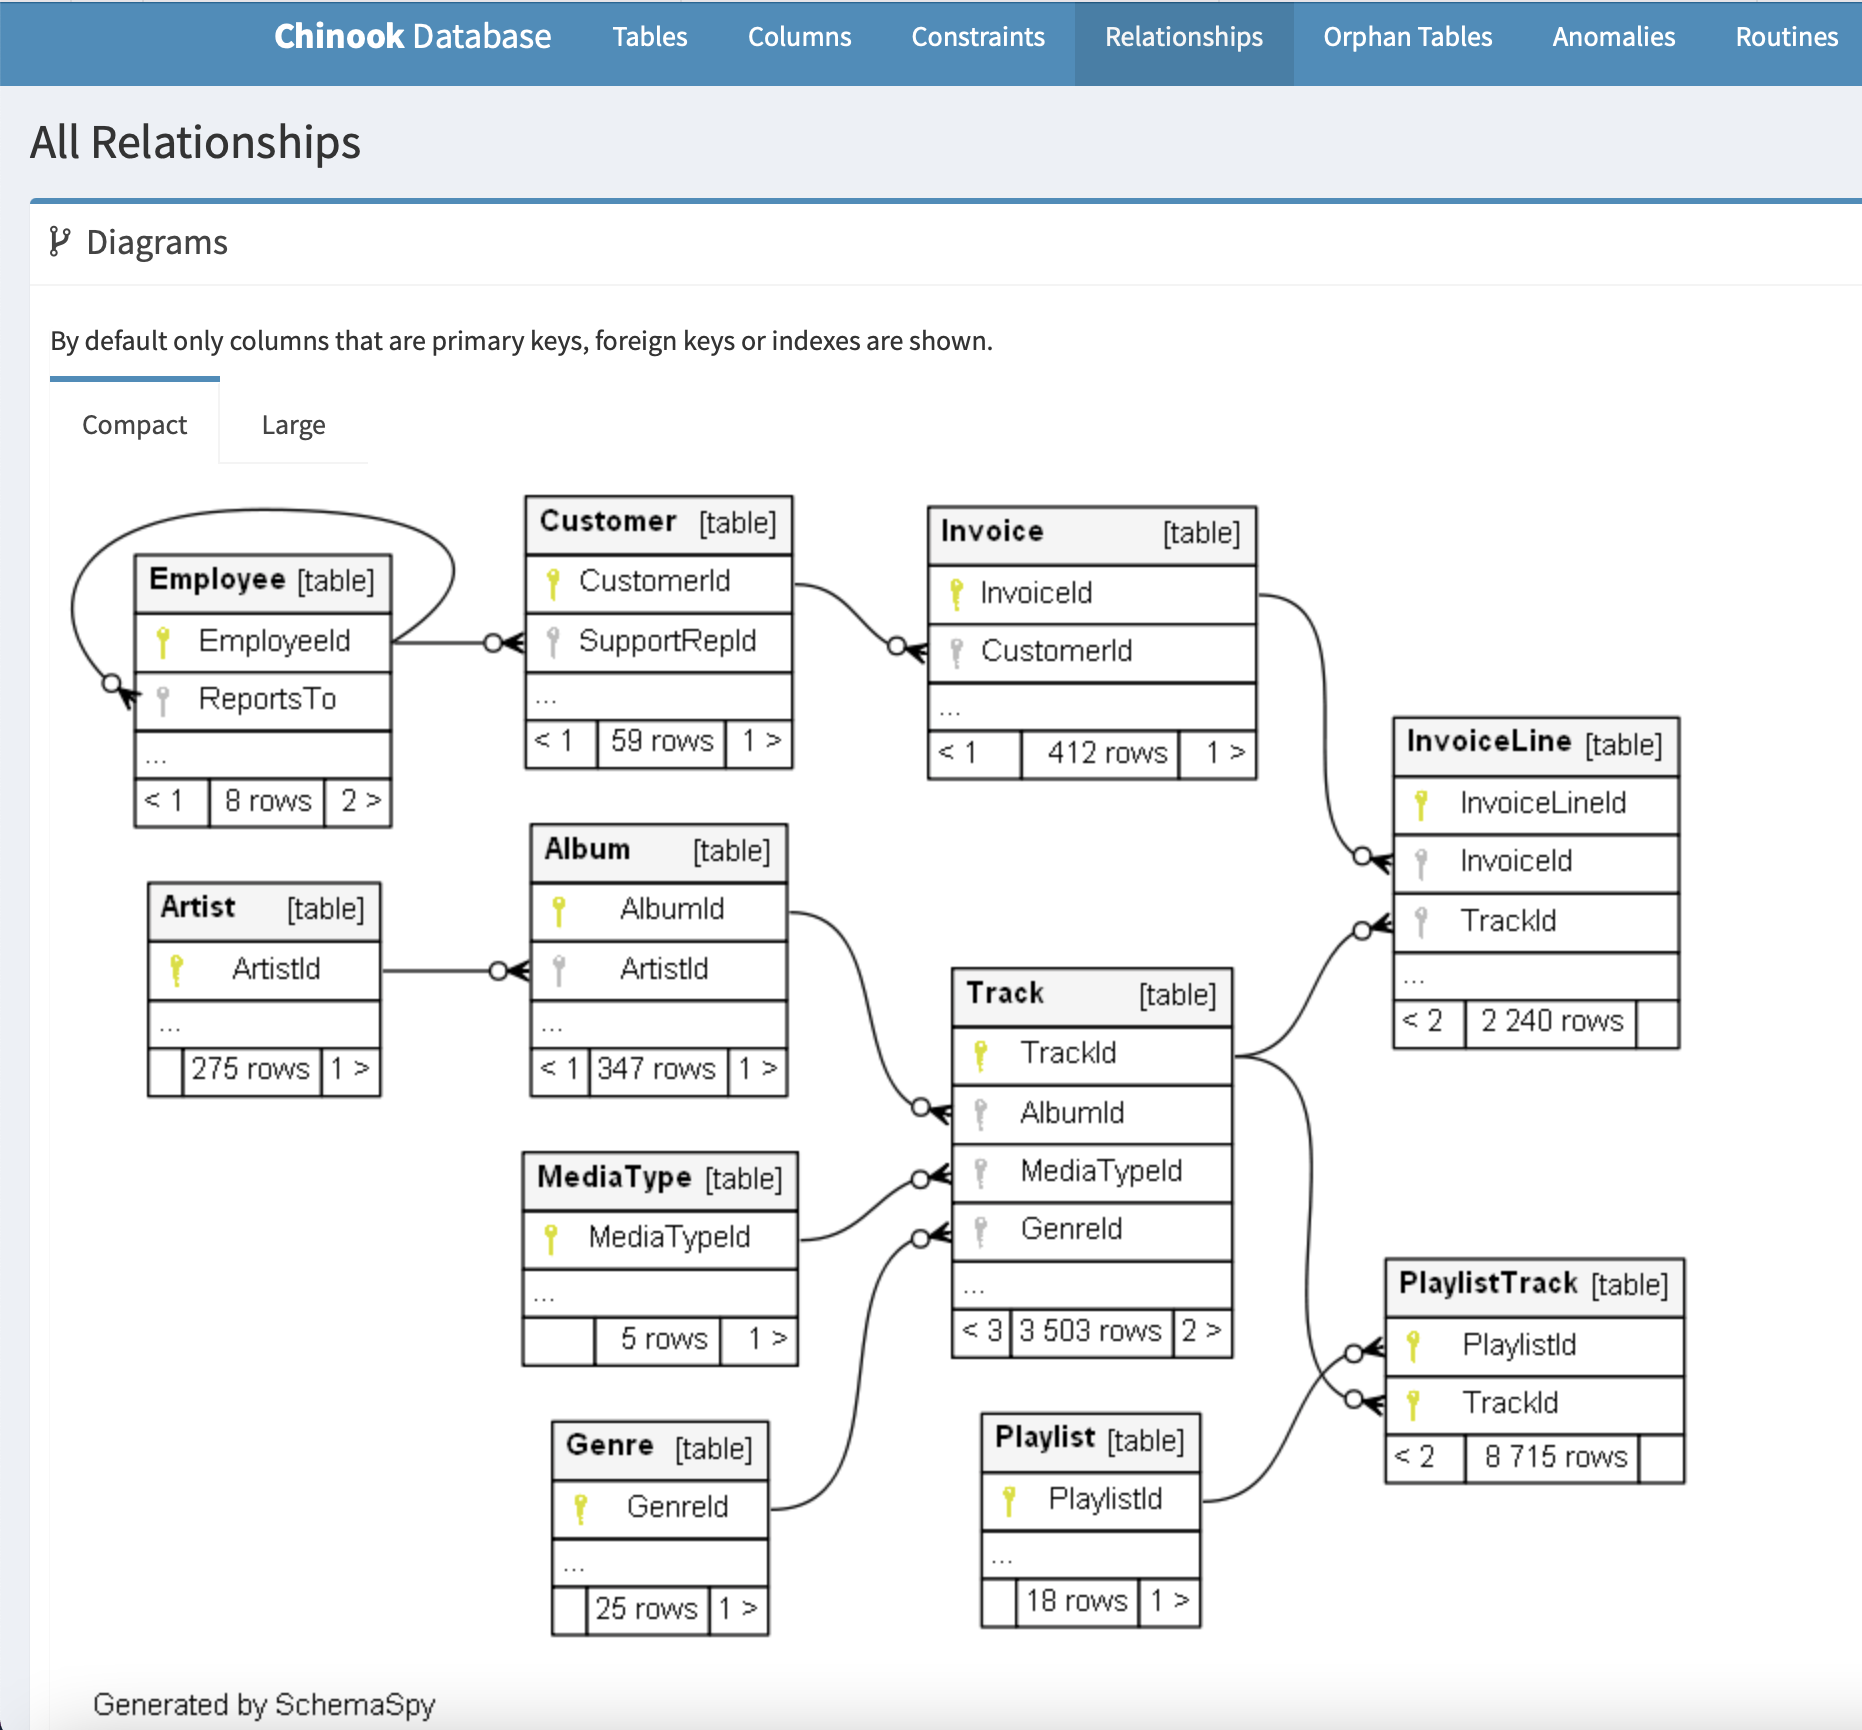The width and height of the screenshot is (1862, 1730).
Task: View the Anomalies page
Action: click(x=1614, y=37)
